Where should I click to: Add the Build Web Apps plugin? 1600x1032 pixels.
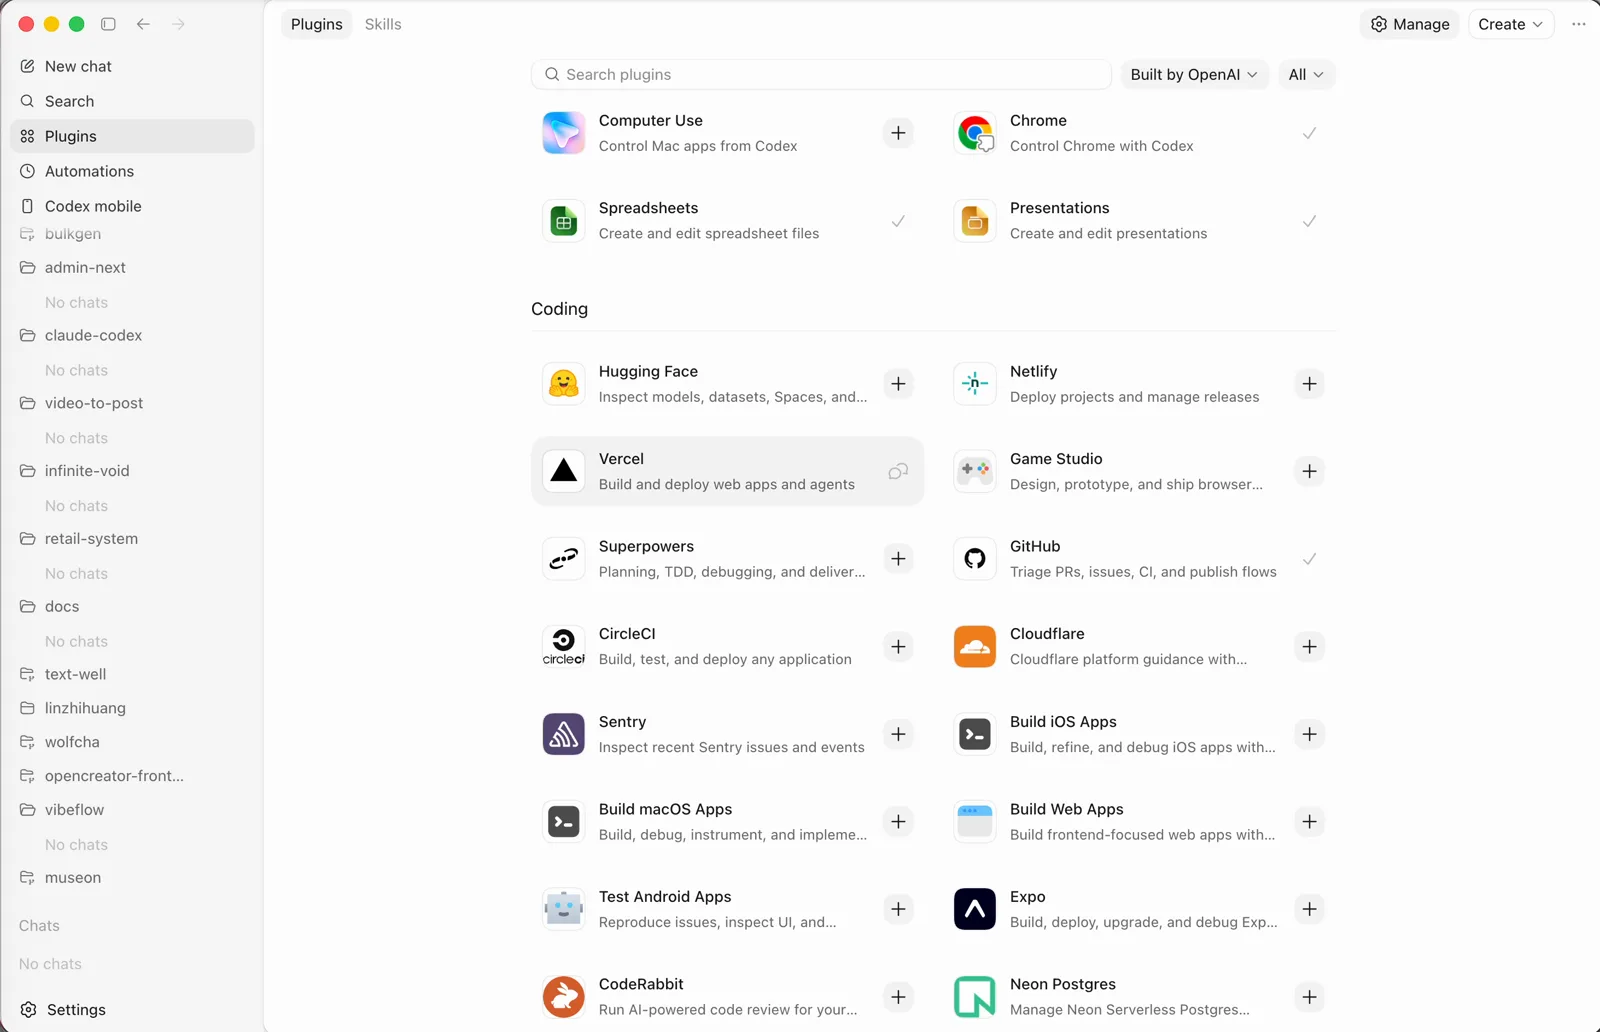coord(1310,822)
